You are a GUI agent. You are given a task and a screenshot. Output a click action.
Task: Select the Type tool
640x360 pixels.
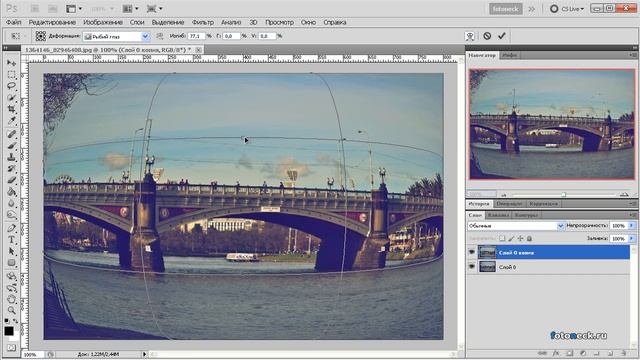(x=11, y=240)
